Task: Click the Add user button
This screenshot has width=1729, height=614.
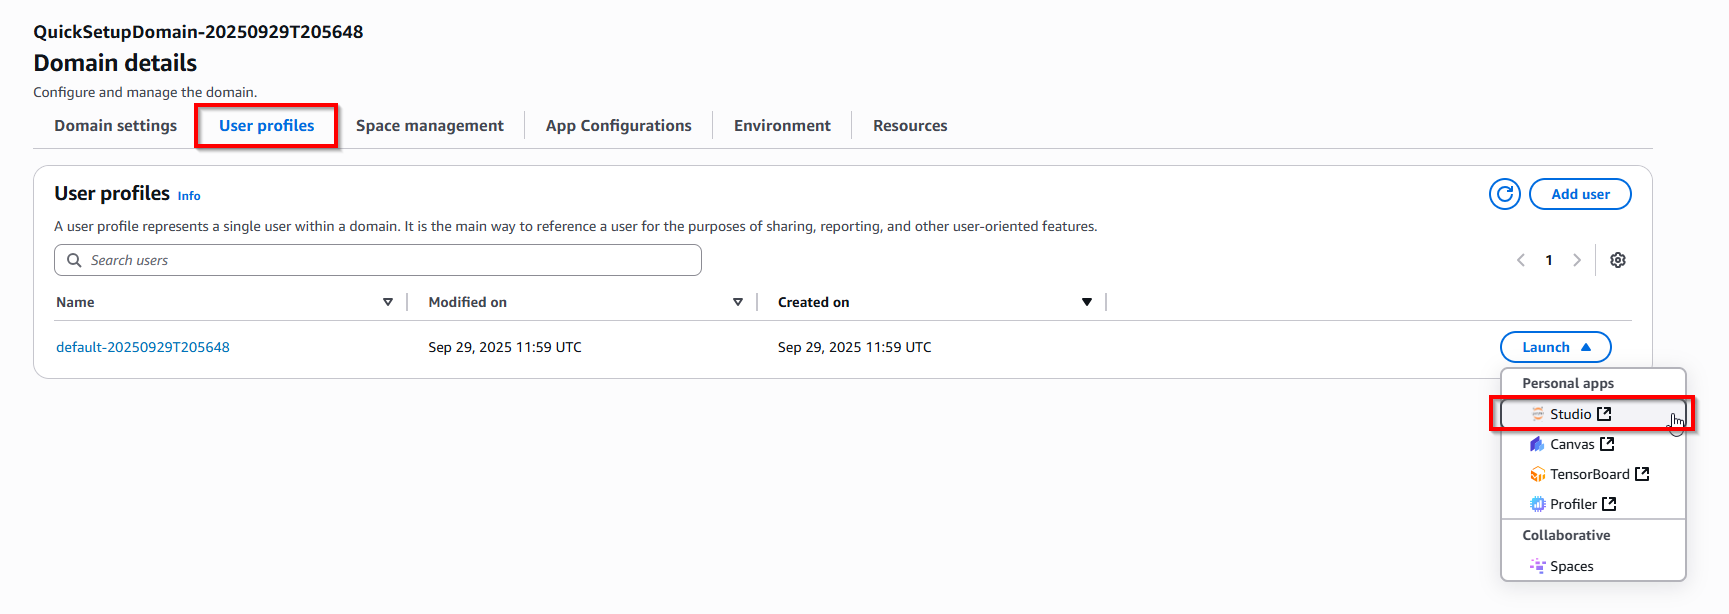Action: click(1580, 194)
